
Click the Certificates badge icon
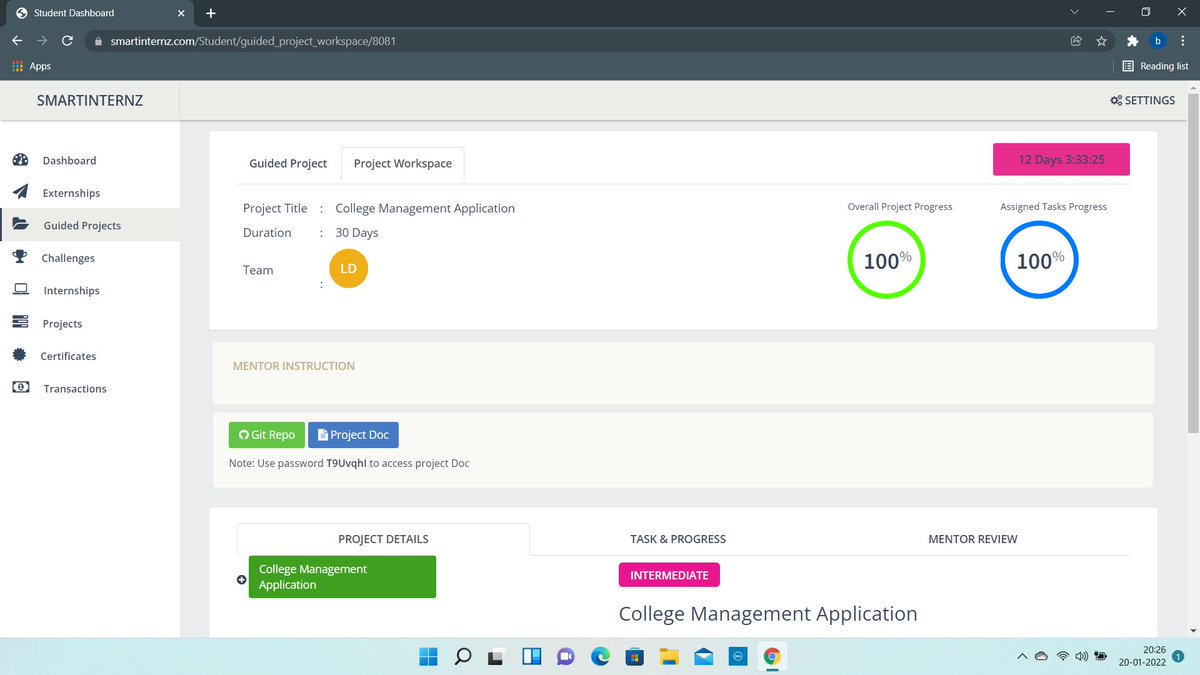pos(20,355)
